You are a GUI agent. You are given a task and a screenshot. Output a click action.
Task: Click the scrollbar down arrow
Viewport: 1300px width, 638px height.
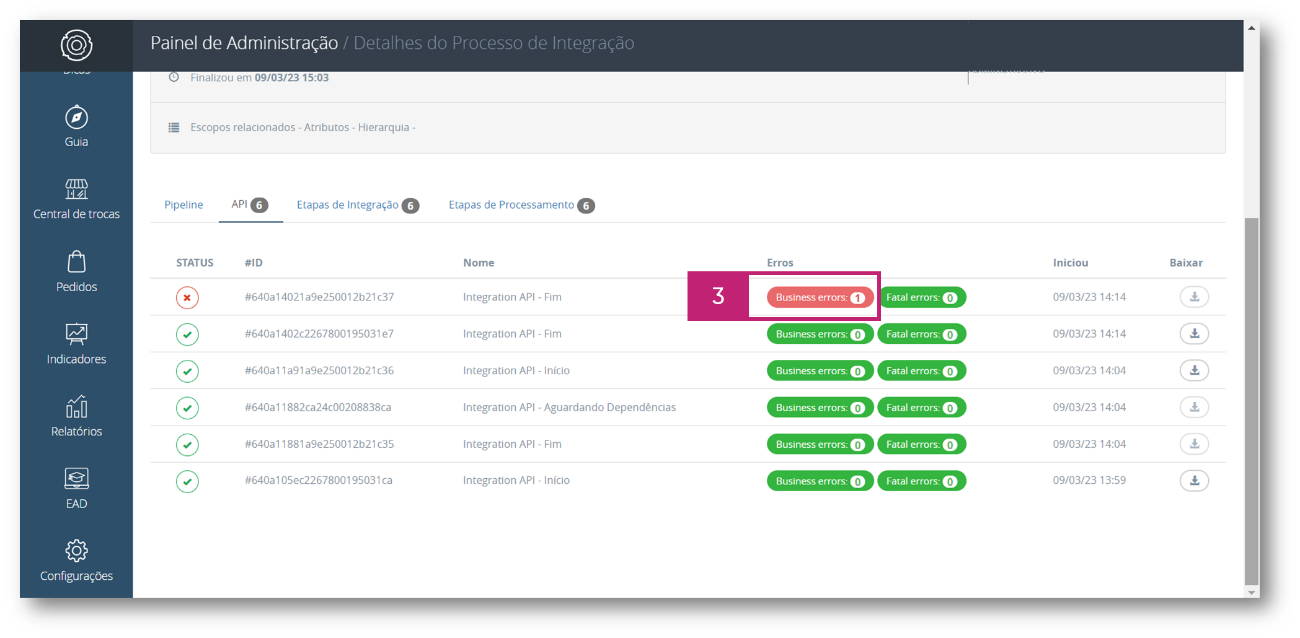coord(1251,592)
